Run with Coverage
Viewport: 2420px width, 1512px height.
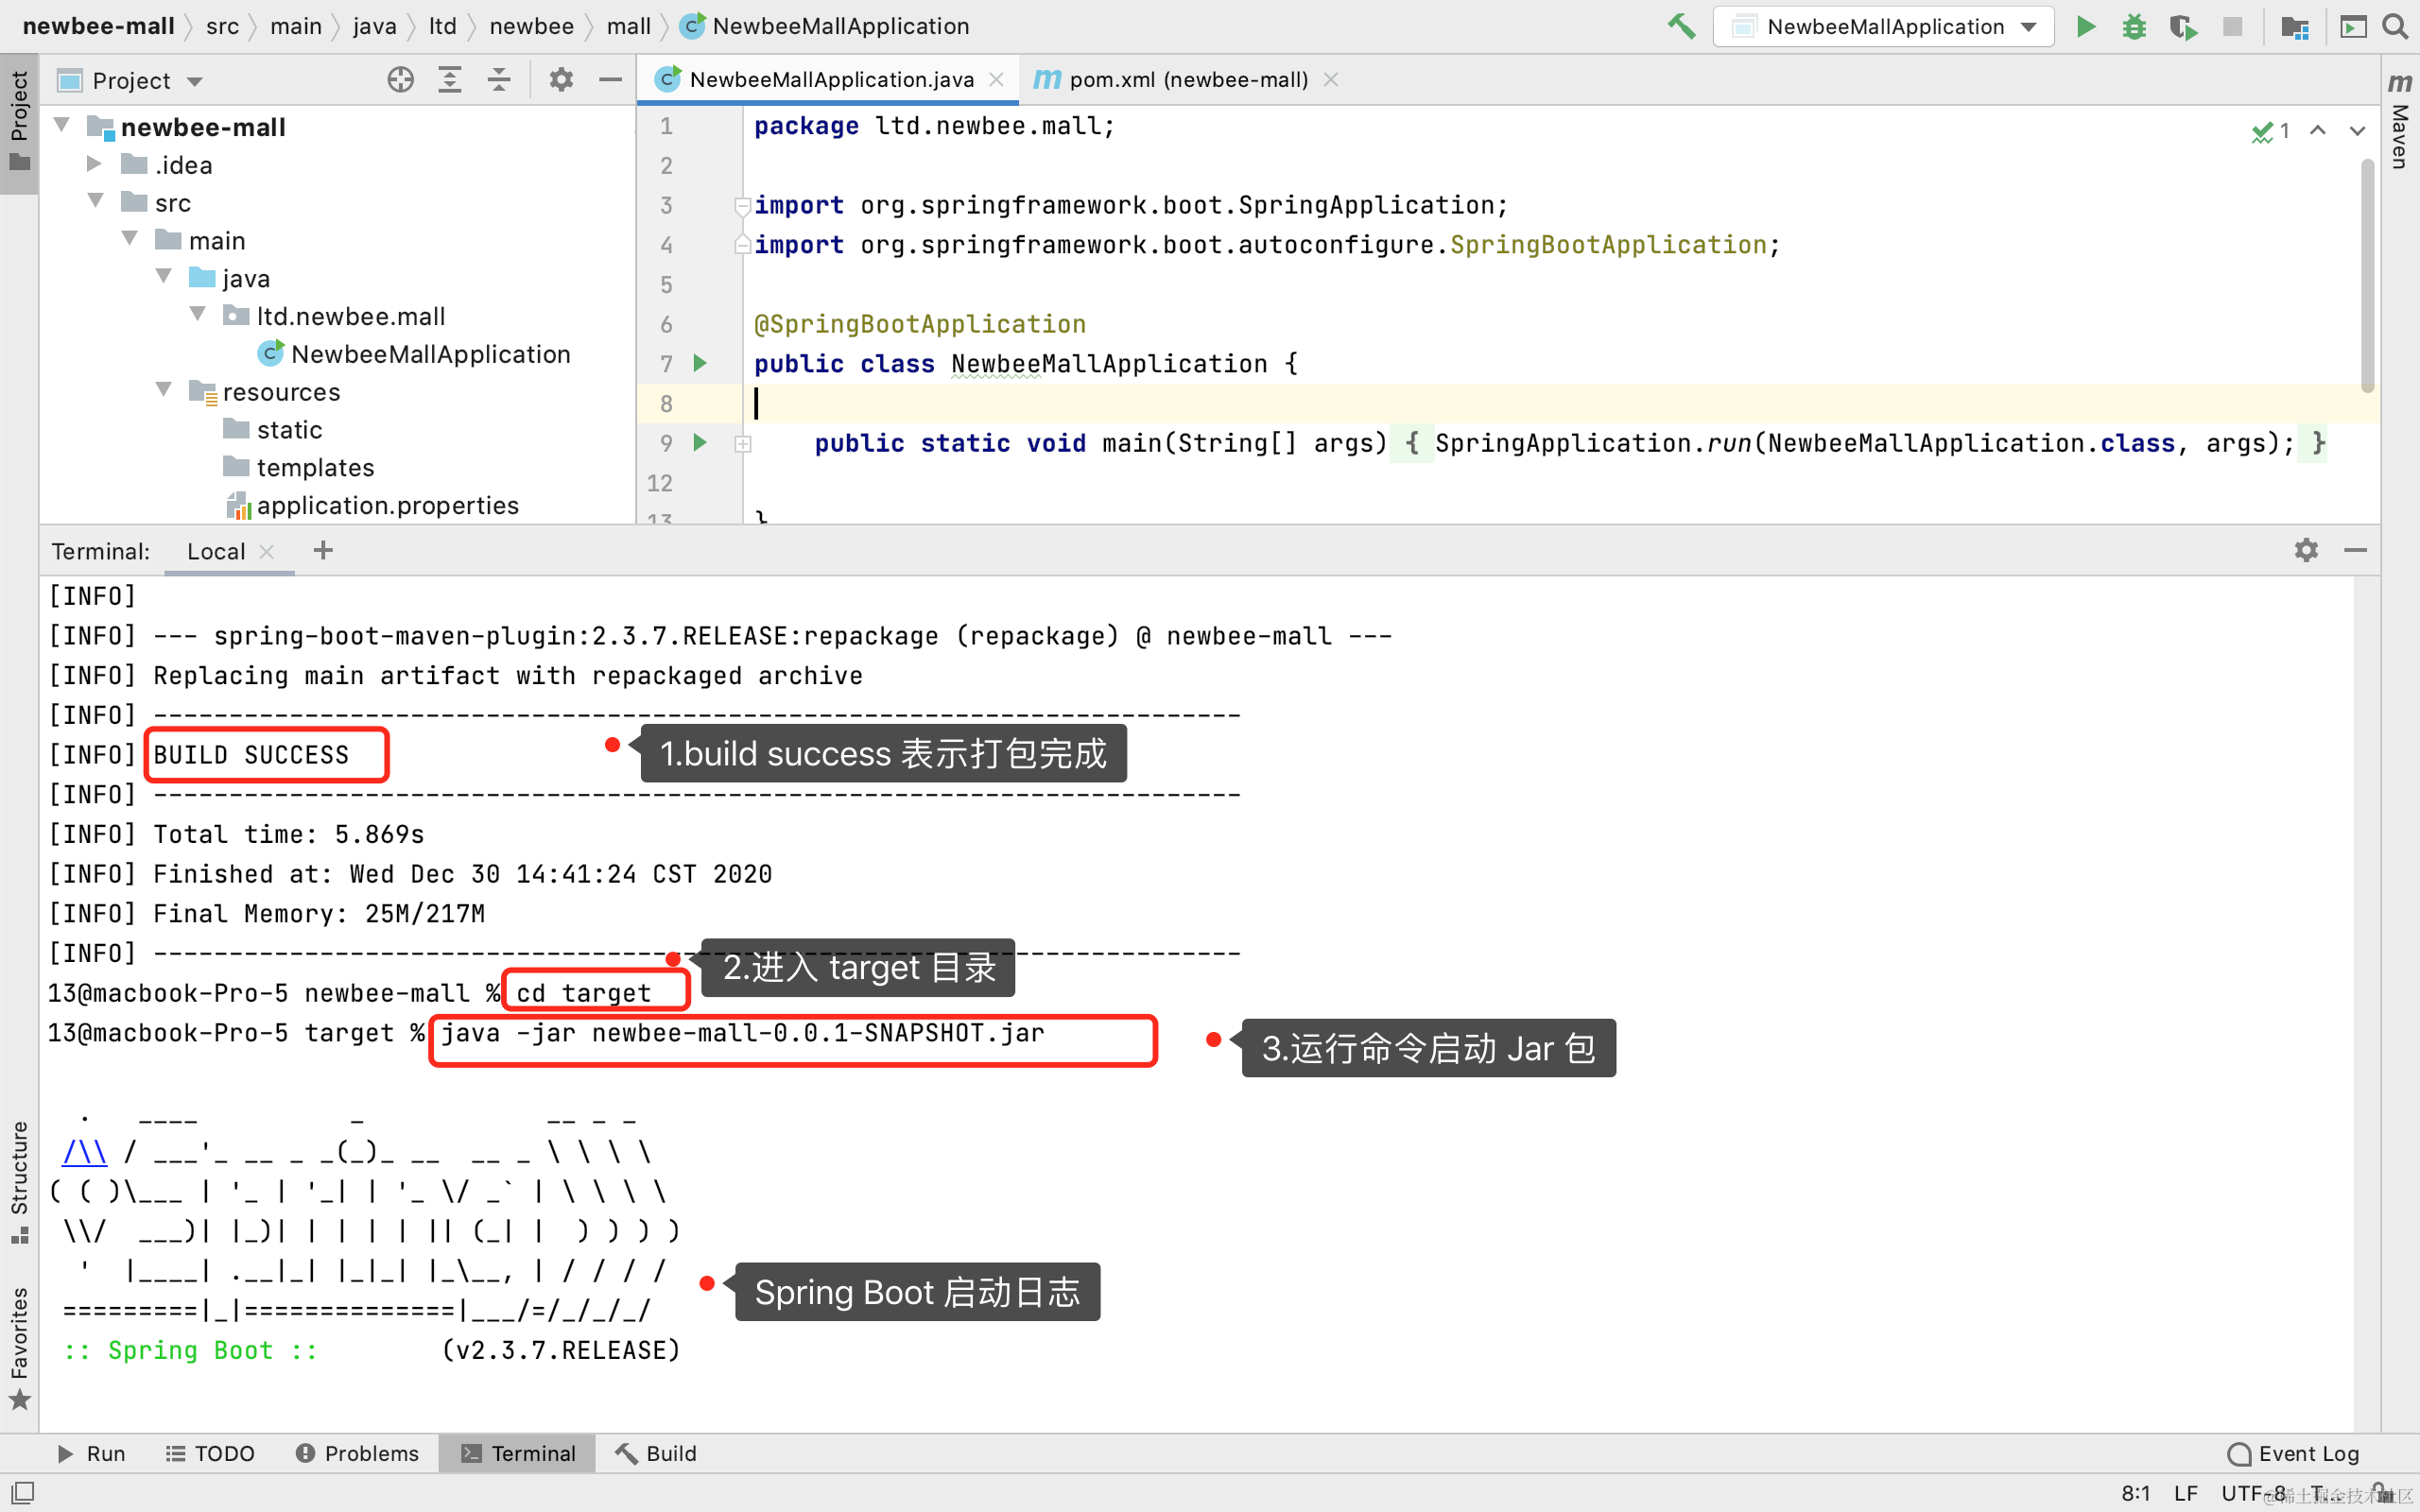point(2183,26)
